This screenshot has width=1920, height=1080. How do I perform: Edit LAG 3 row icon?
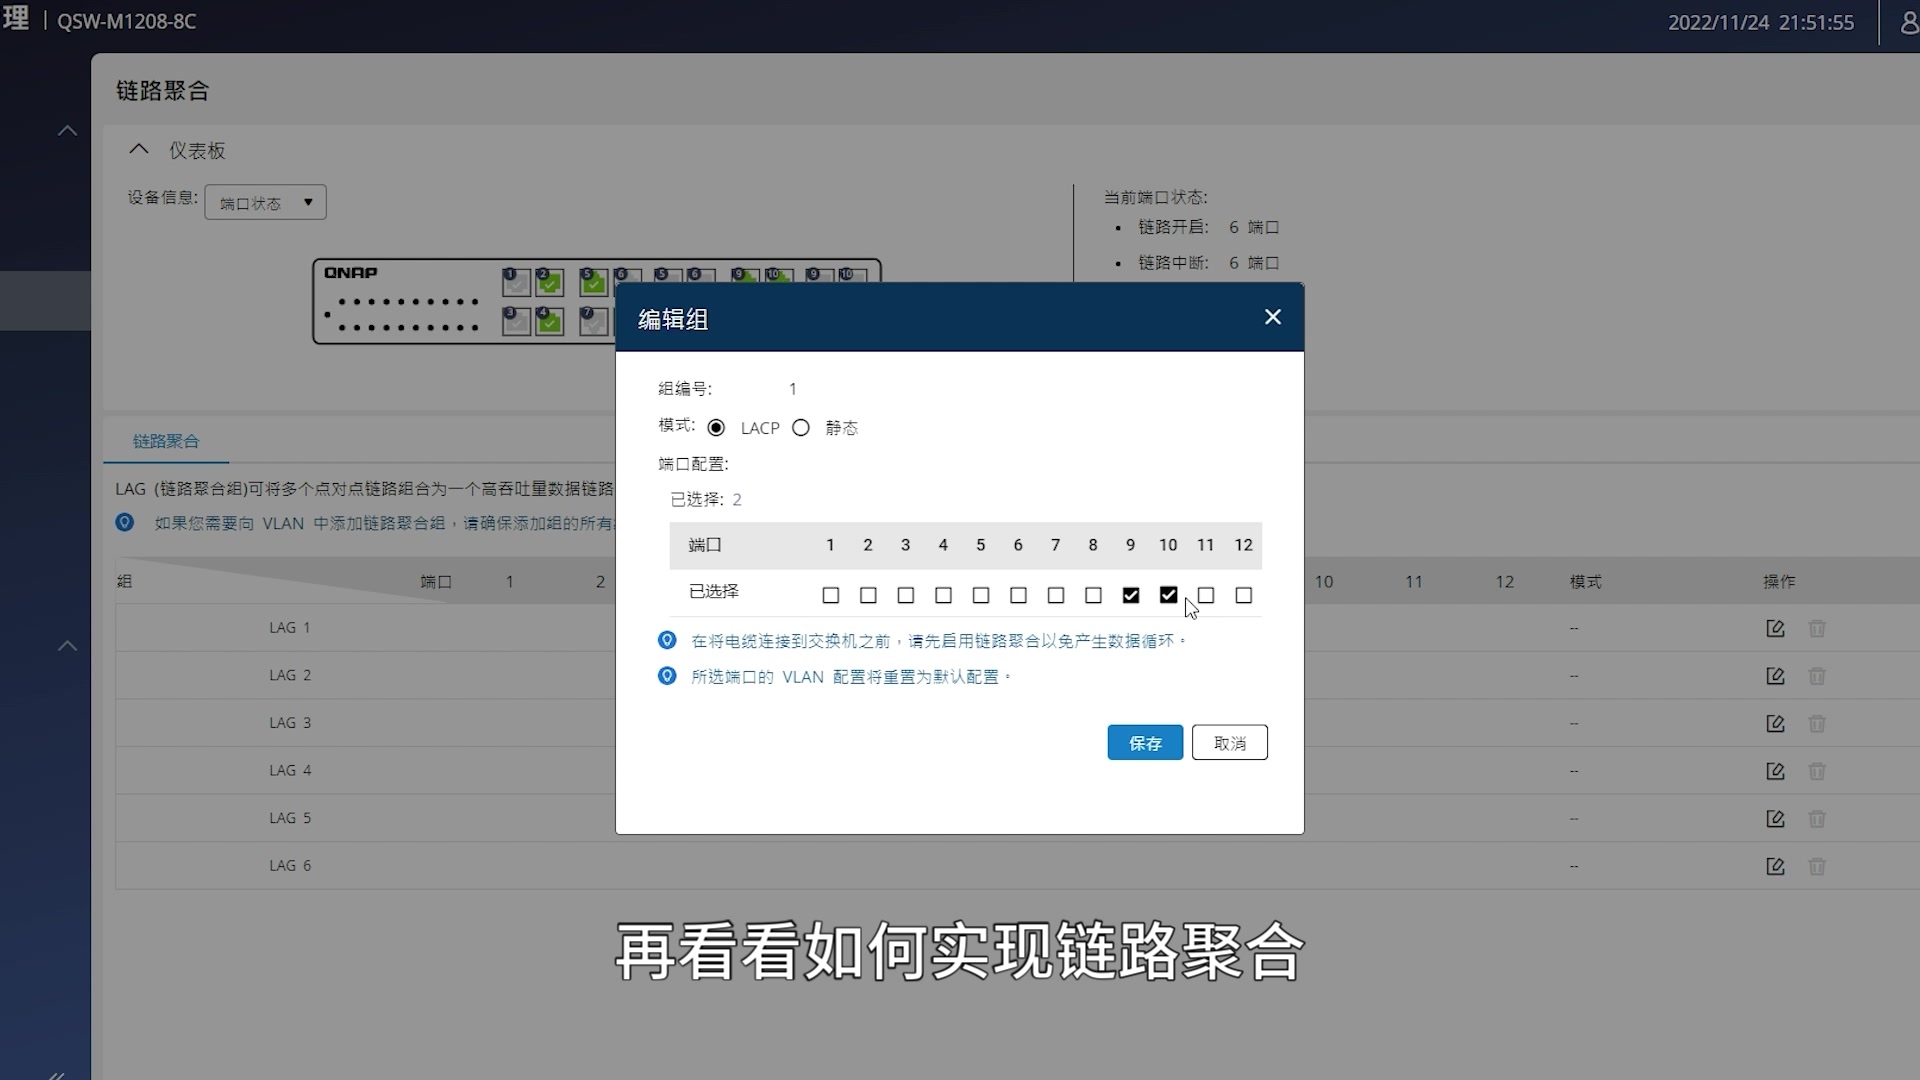click(x=1775, y=723)
